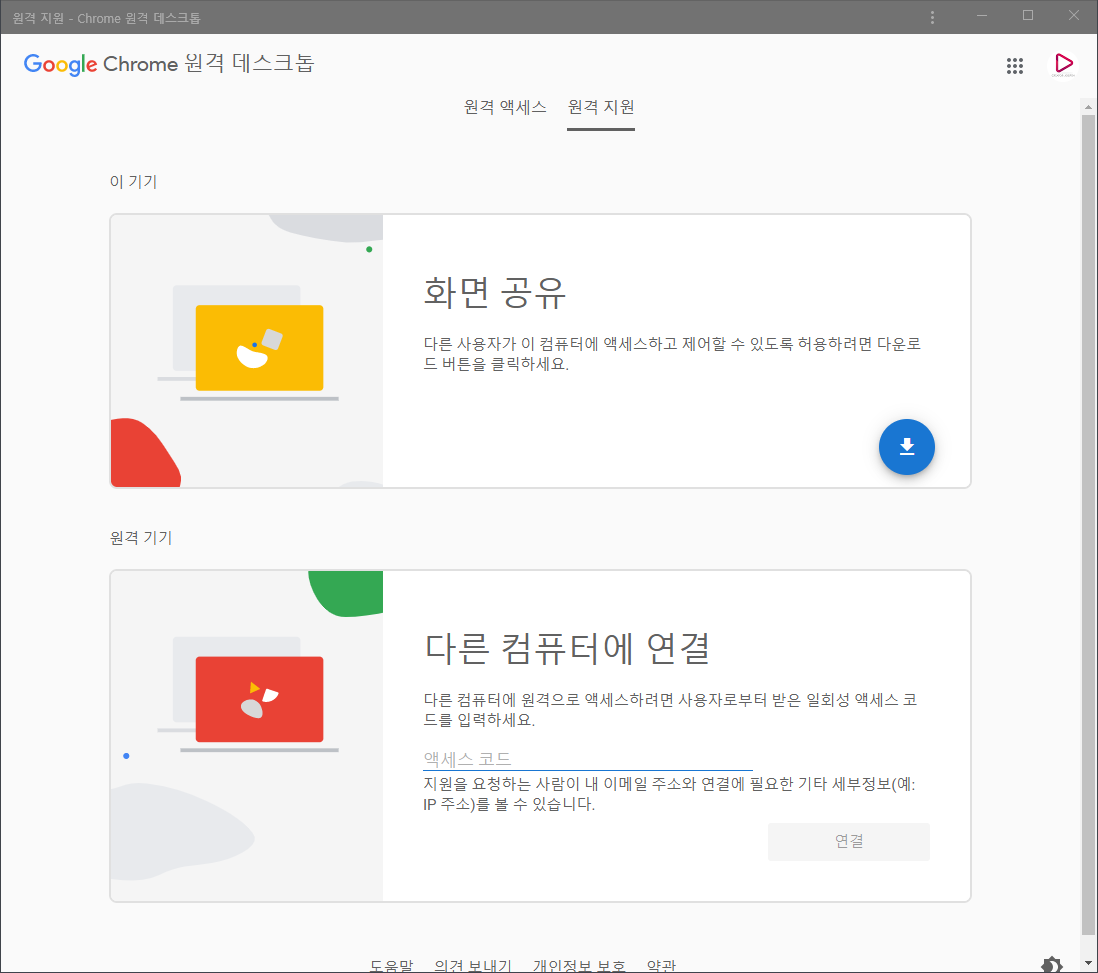Minimize the Chrome 원격 데스크톱 window

pyautogui.click(x=982, y=16)
